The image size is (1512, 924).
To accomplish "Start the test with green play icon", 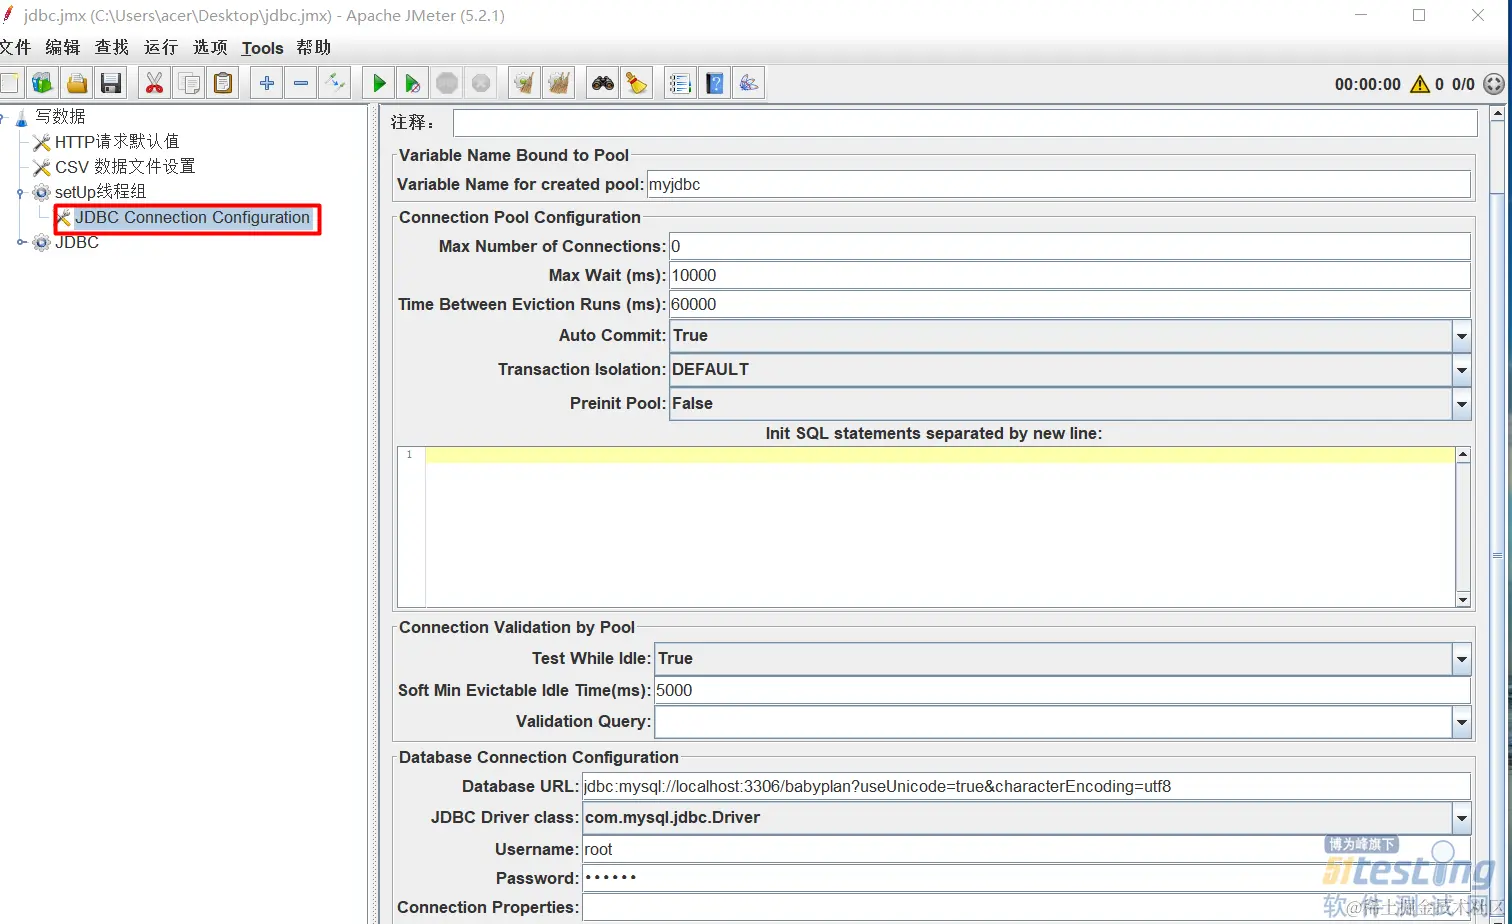I will (379, 83).
